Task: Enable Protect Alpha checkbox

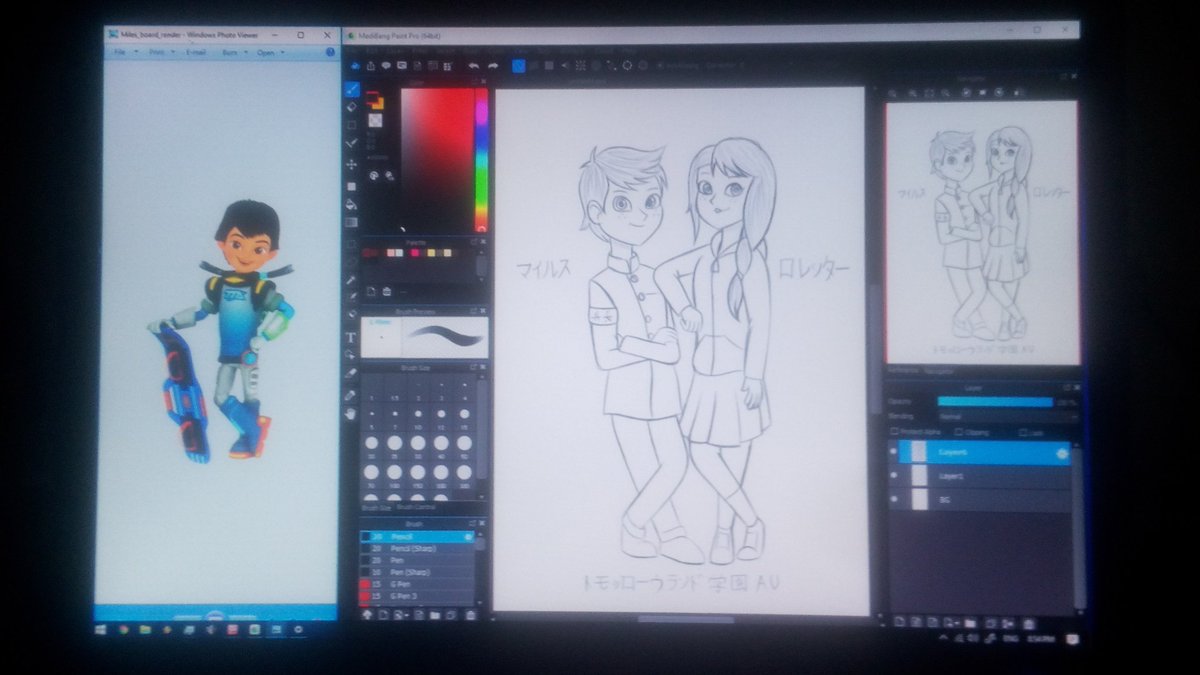Action: (x=895, y=432)
